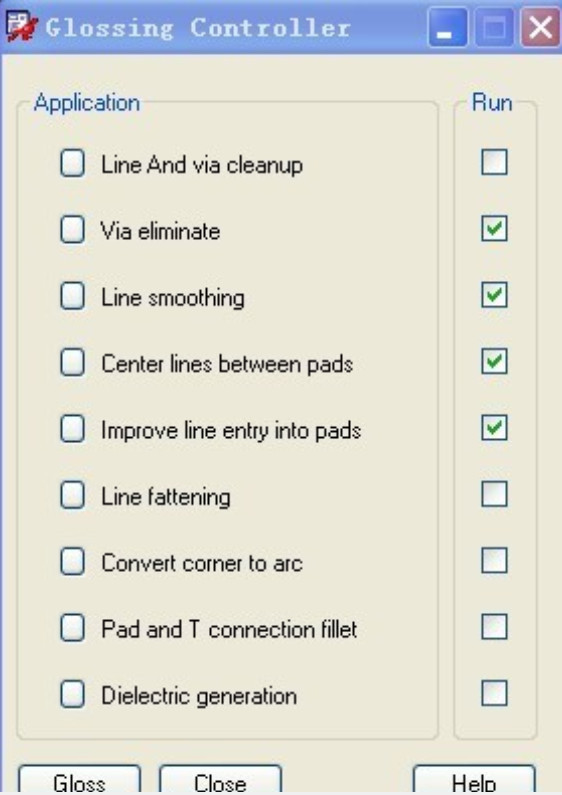Uncheck Run checkbox for Line smoothing

[494, 295]
